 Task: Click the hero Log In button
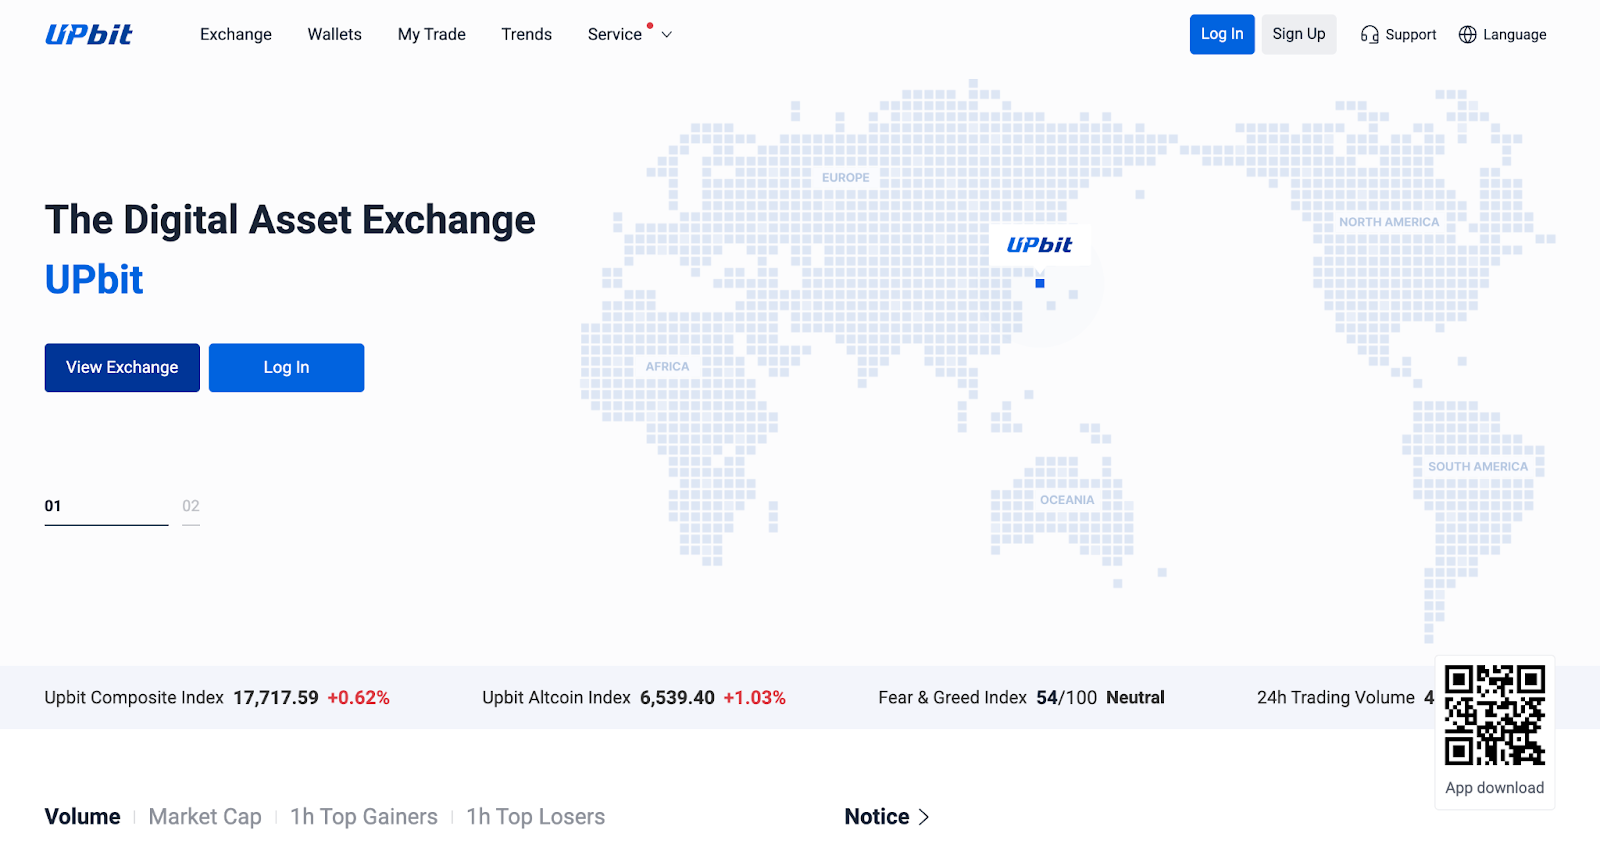coord(286,368)
